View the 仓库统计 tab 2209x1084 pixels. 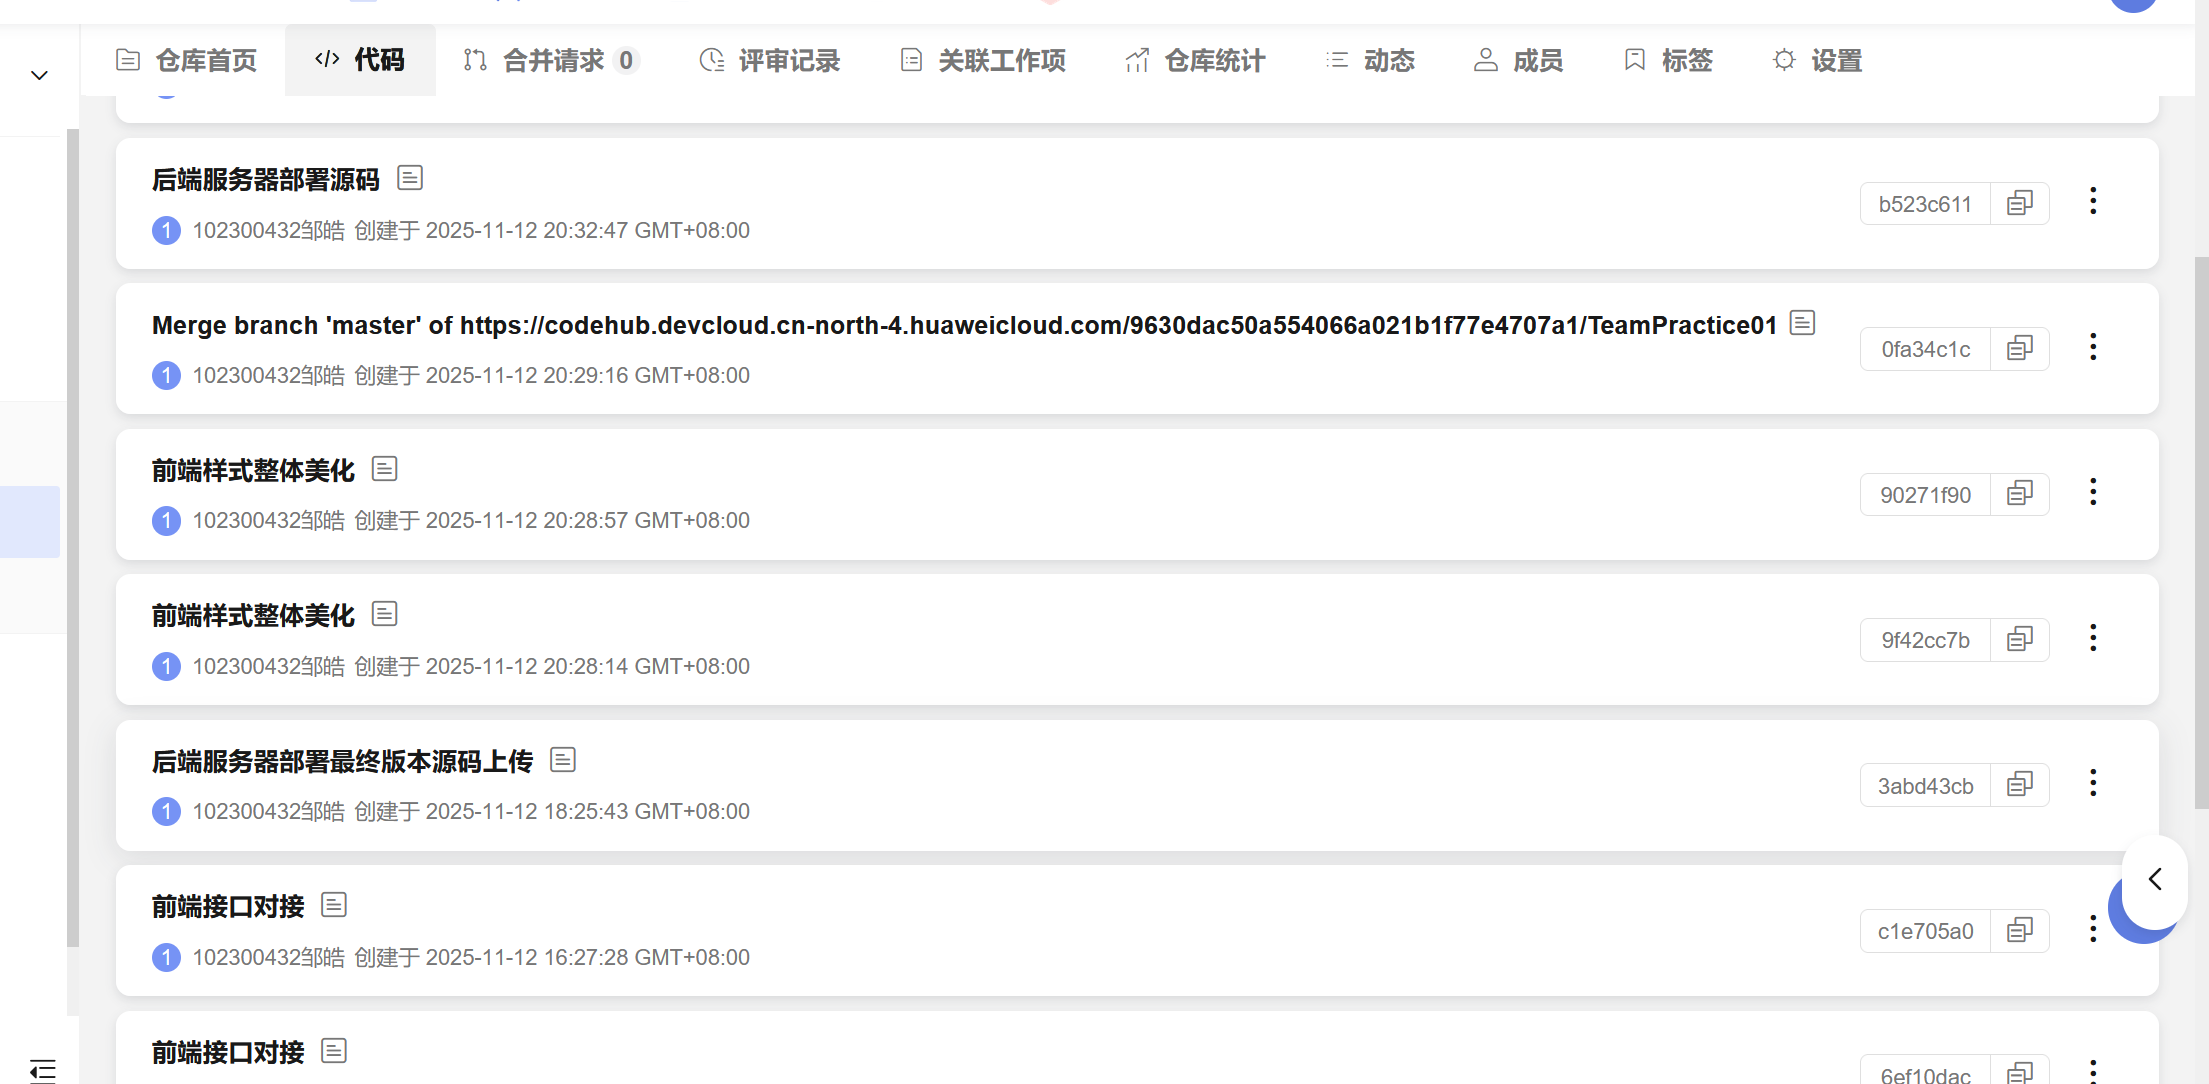1195,61
